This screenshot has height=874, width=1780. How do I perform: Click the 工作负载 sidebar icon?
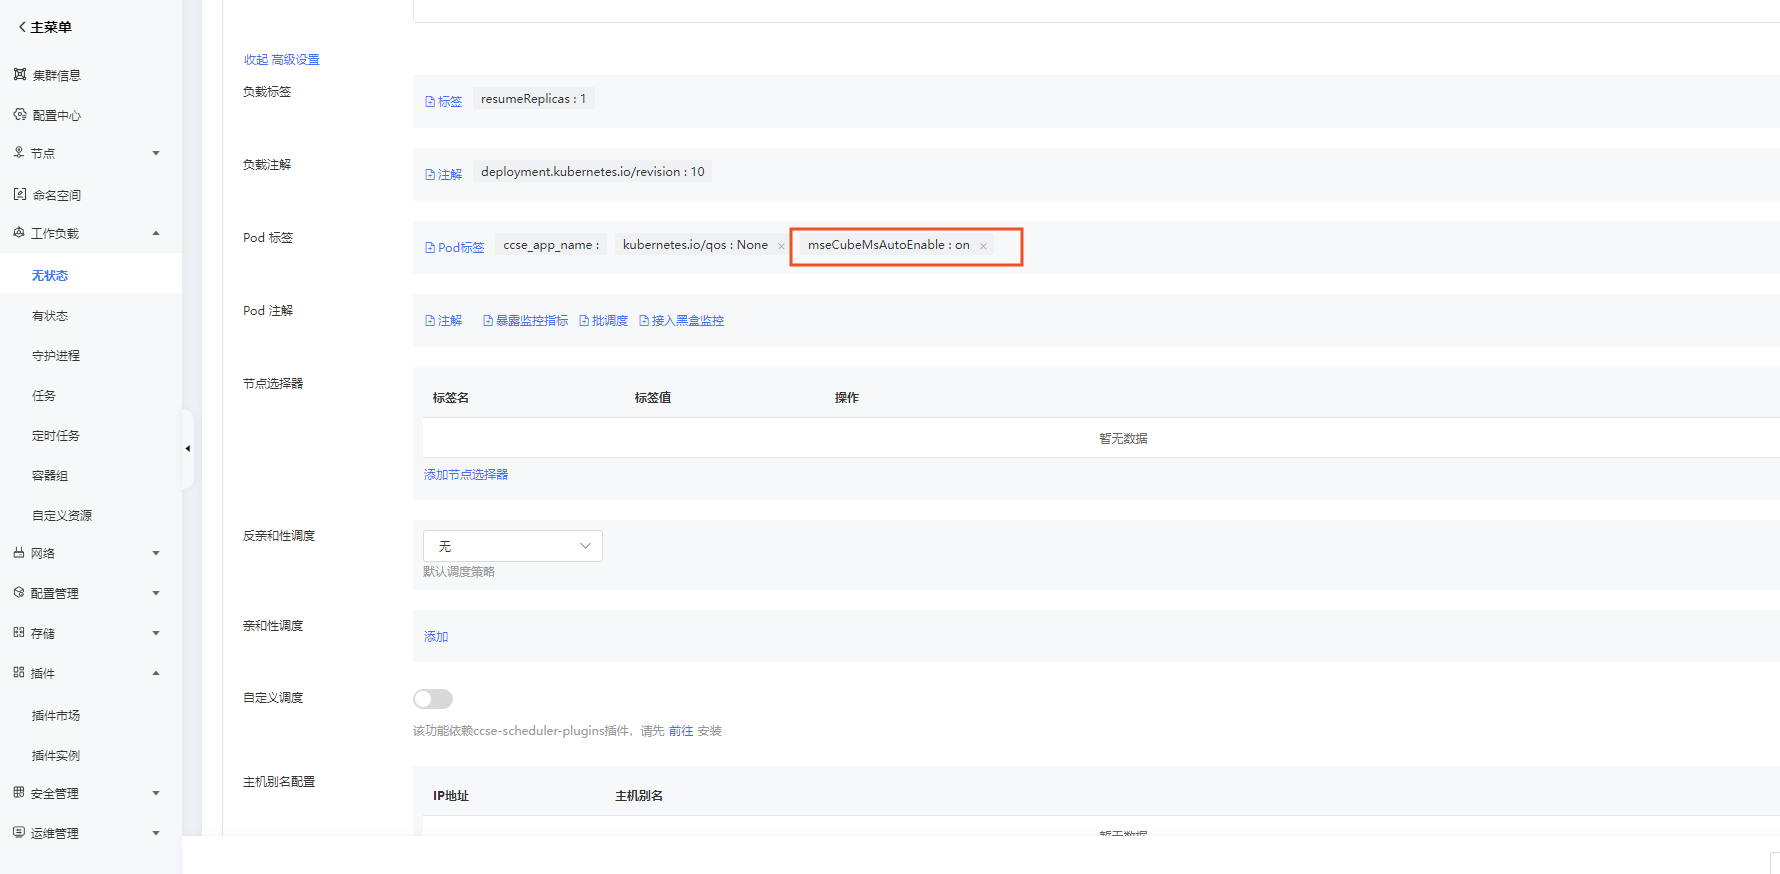click(x=19, y=233)
